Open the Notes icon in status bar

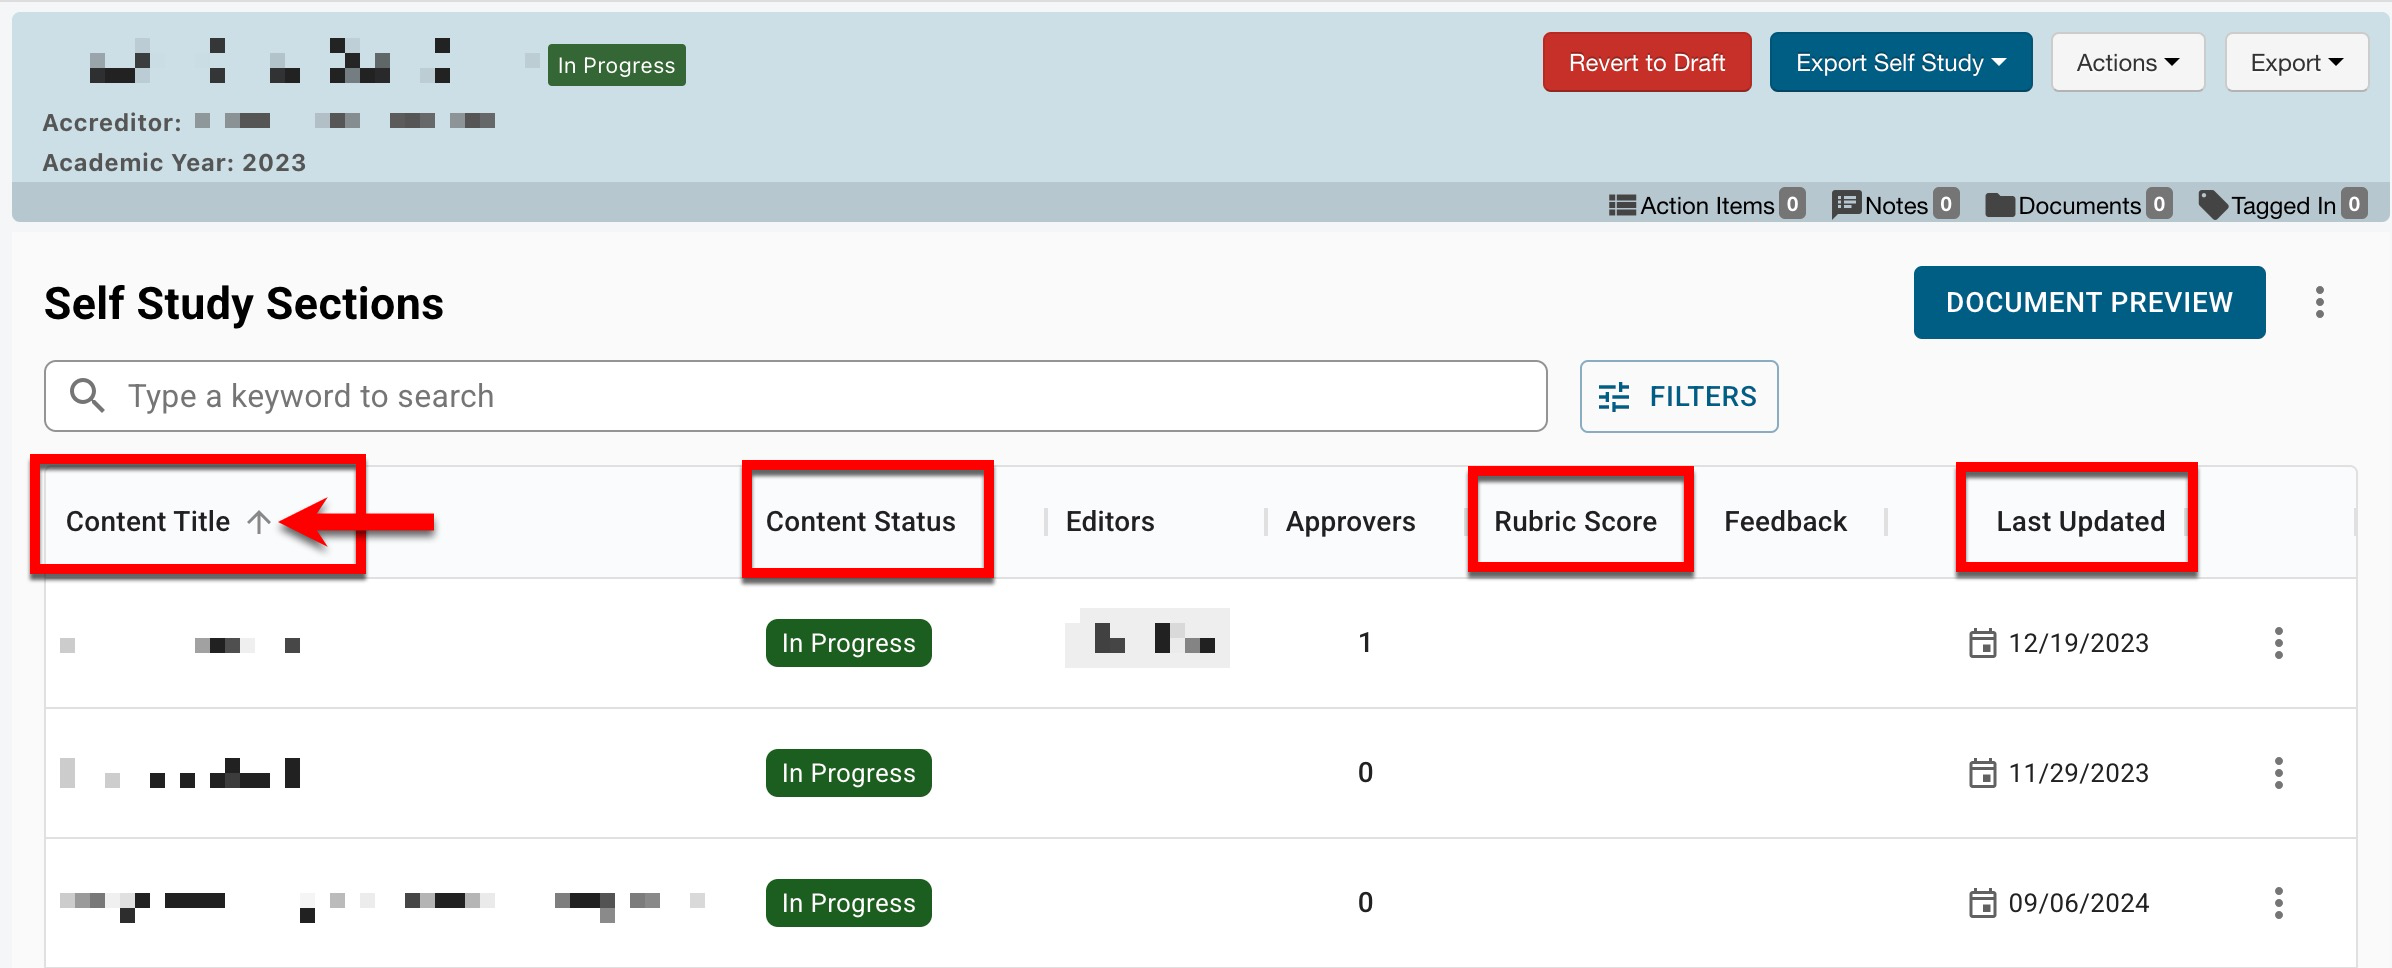(1846, 205)
